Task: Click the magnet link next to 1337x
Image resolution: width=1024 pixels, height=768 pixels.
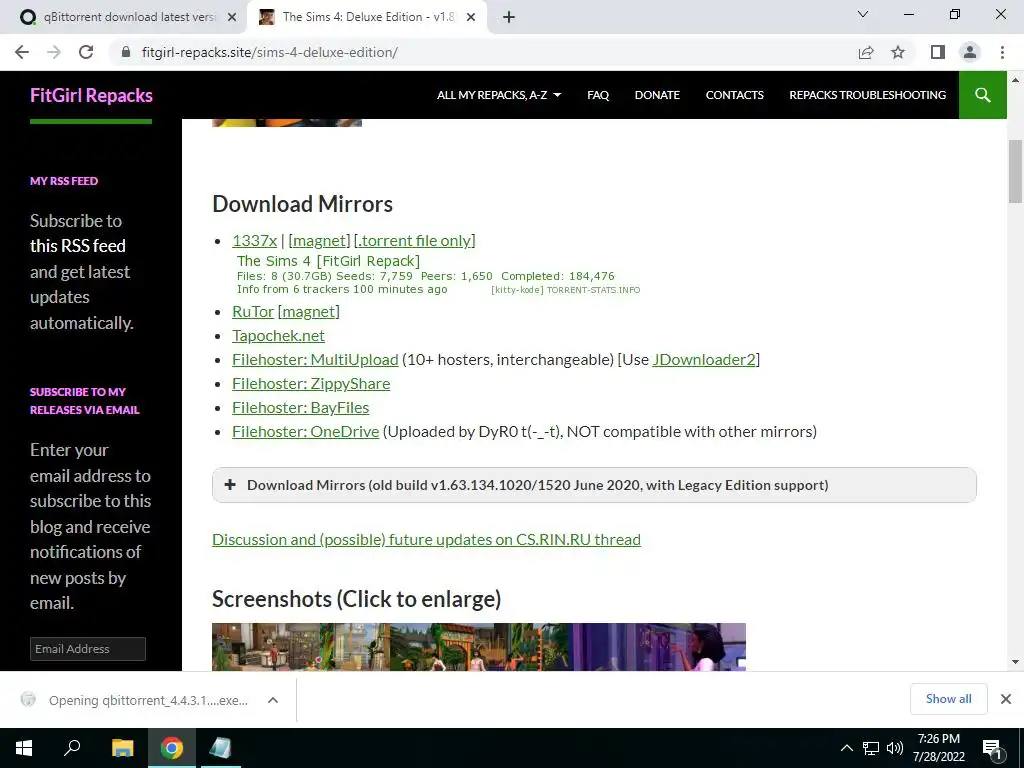Action: tap(319, 240)
